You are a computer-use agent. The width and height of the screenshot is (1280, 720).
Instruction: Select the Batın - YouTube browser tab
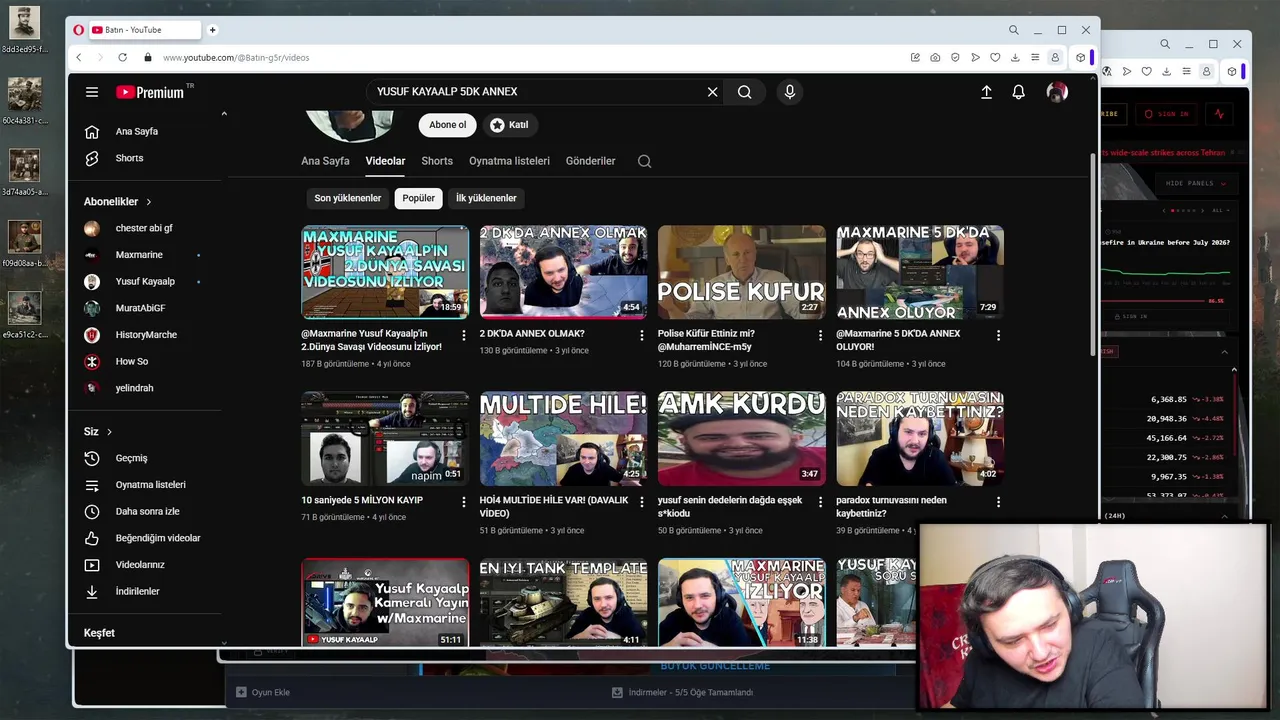(x=145, y=30)
